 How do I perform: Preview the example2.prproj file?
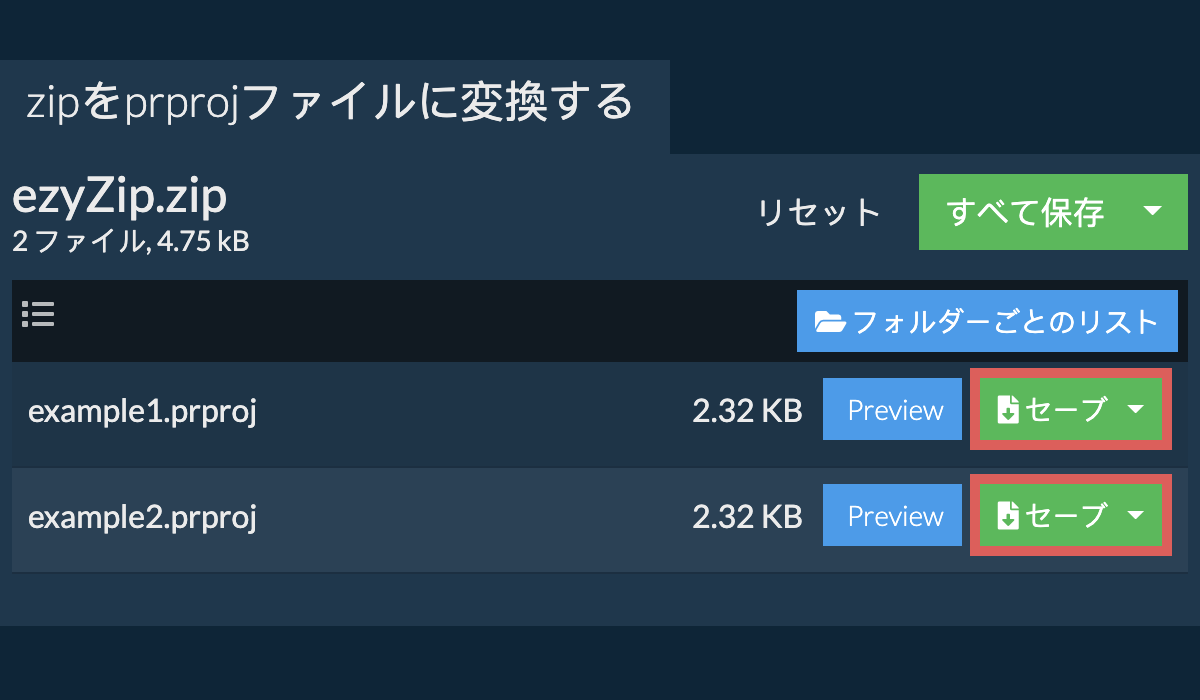pyautogui.click(x=895, y=516)
